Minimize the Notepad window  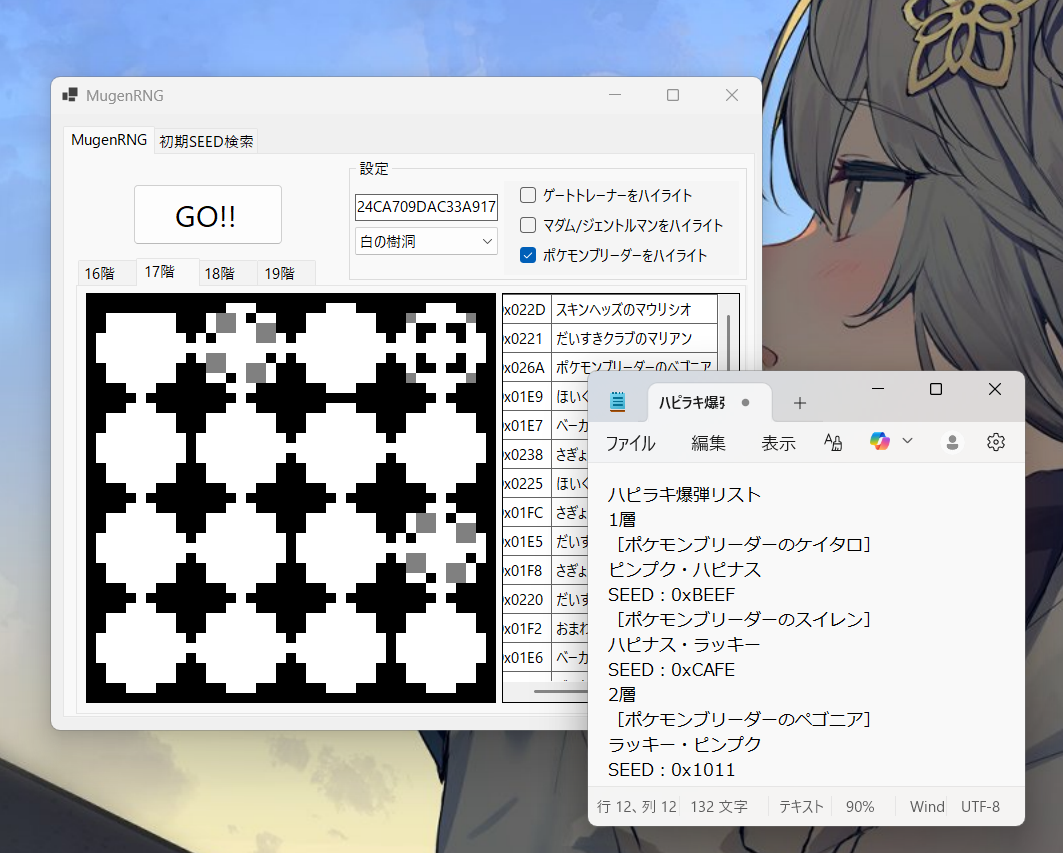point(878,389)
